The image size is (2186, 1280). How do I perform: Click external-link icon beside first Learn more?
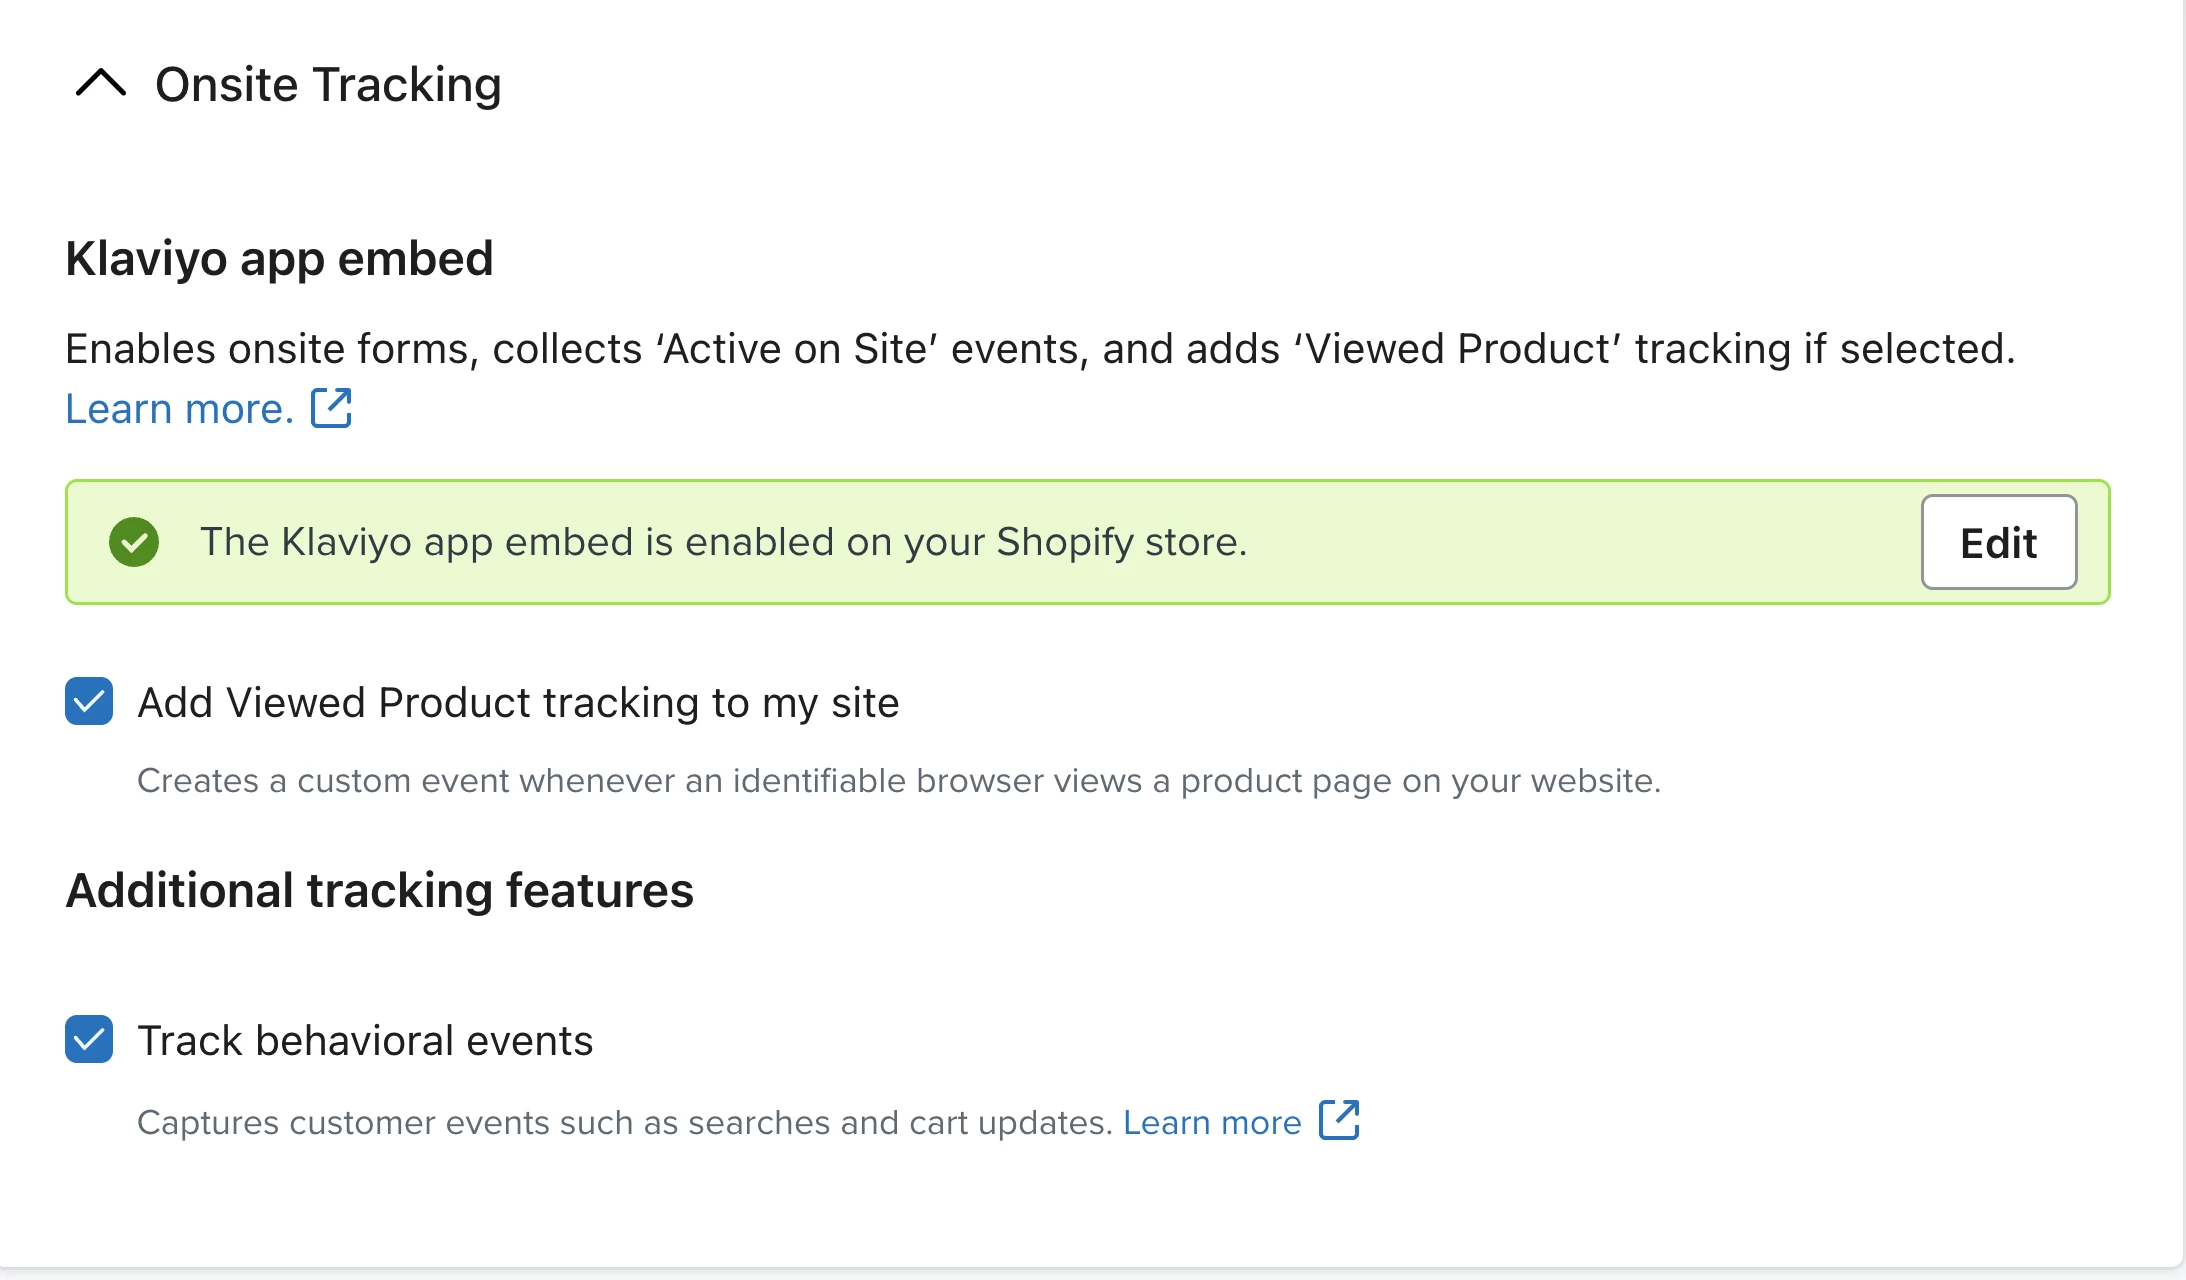pos(331,408)
